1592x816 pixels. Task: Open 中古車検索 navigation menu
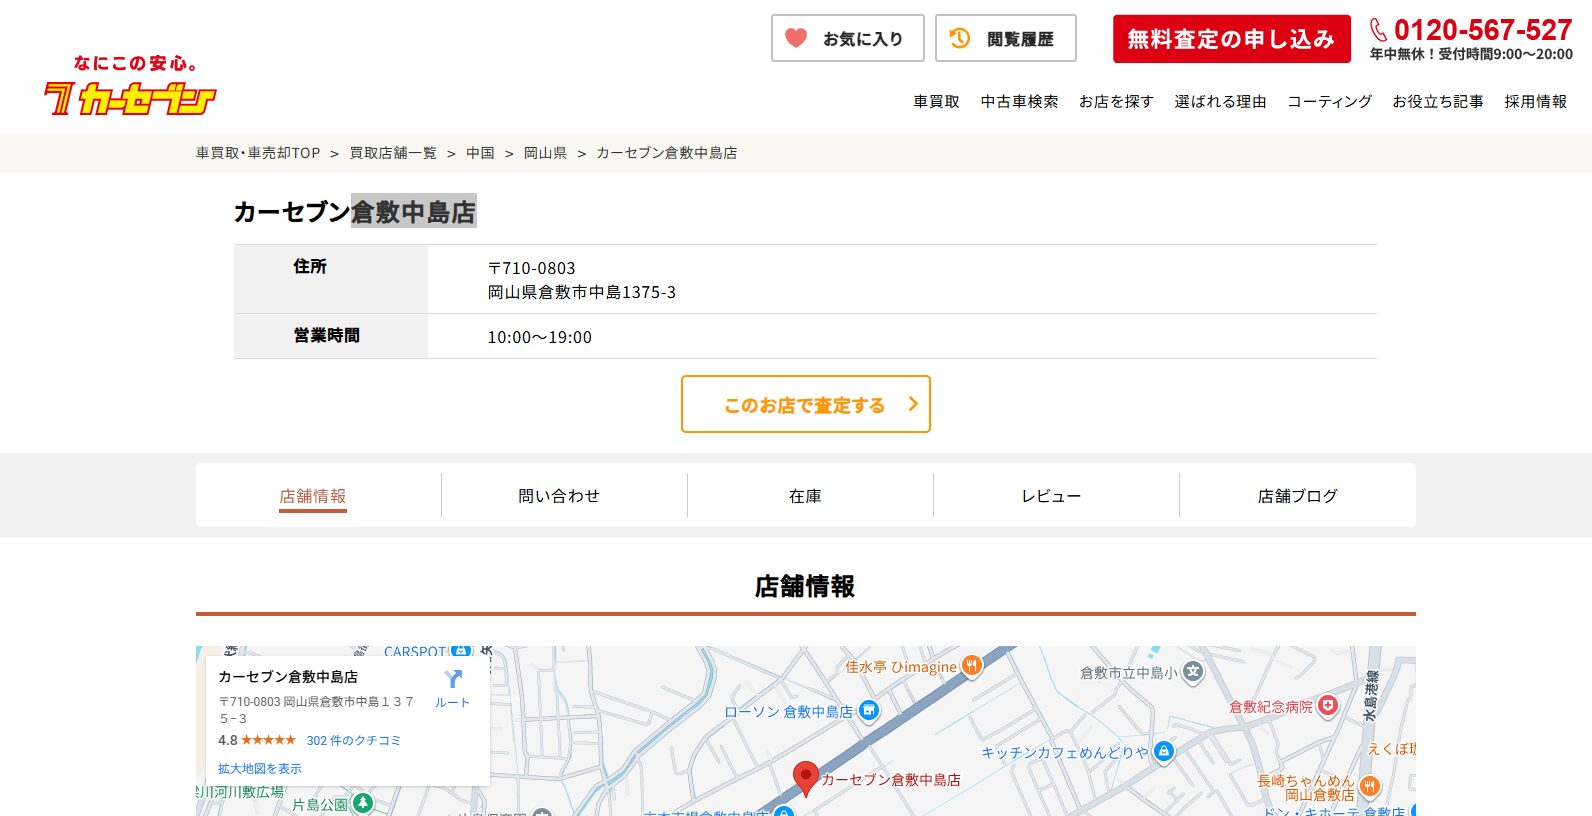(1019, 101)
